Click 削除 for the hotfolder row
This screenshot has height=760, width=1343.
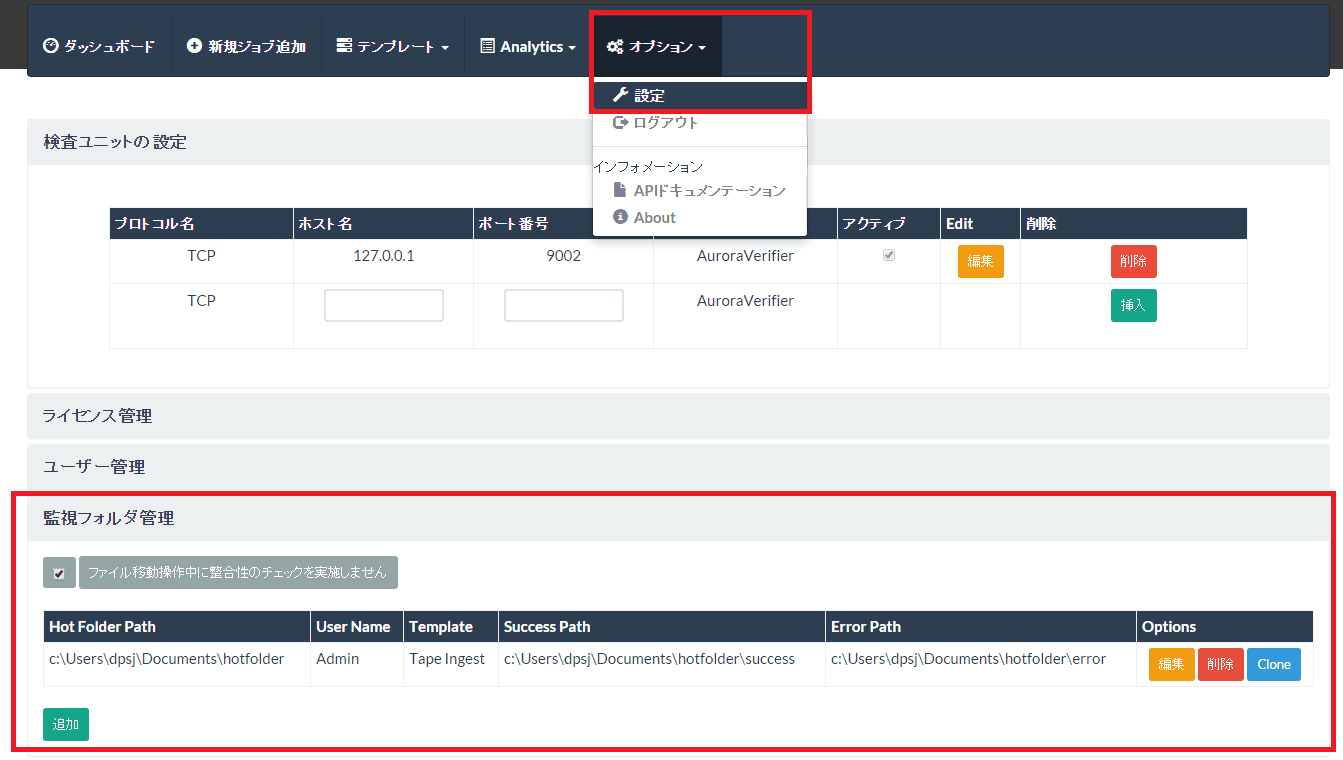pyautogui.click(x=1221, y=664)
